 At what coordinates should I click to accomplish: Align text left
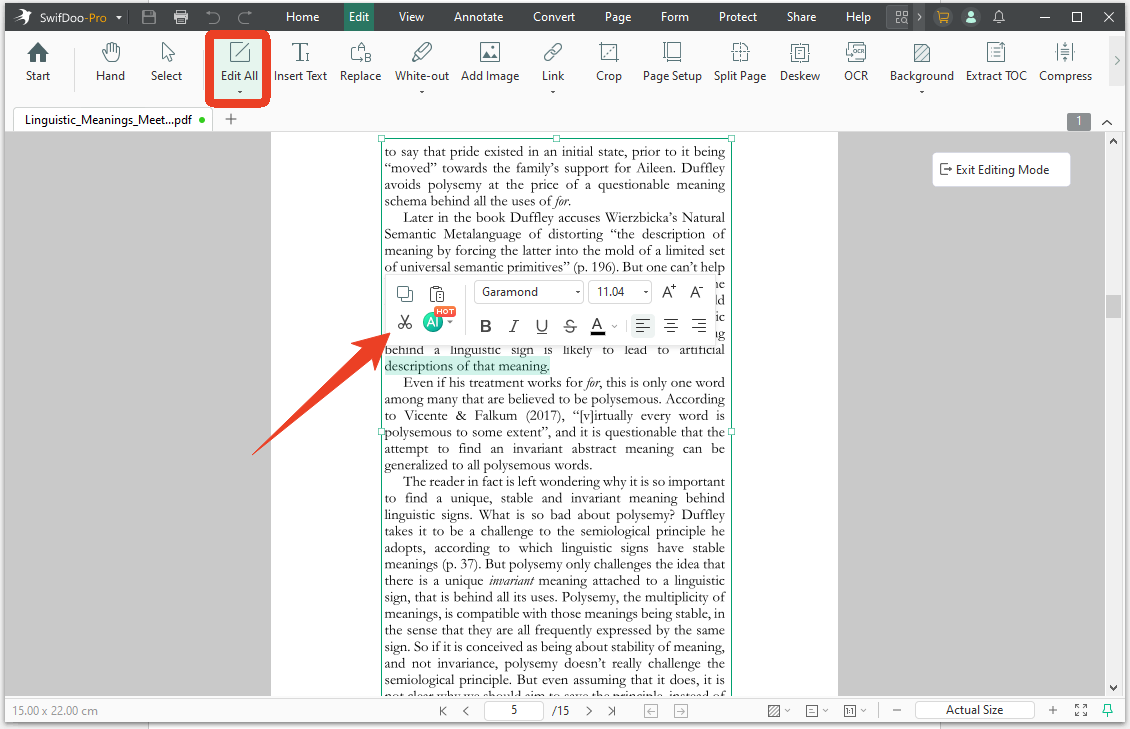click(643, 326)
